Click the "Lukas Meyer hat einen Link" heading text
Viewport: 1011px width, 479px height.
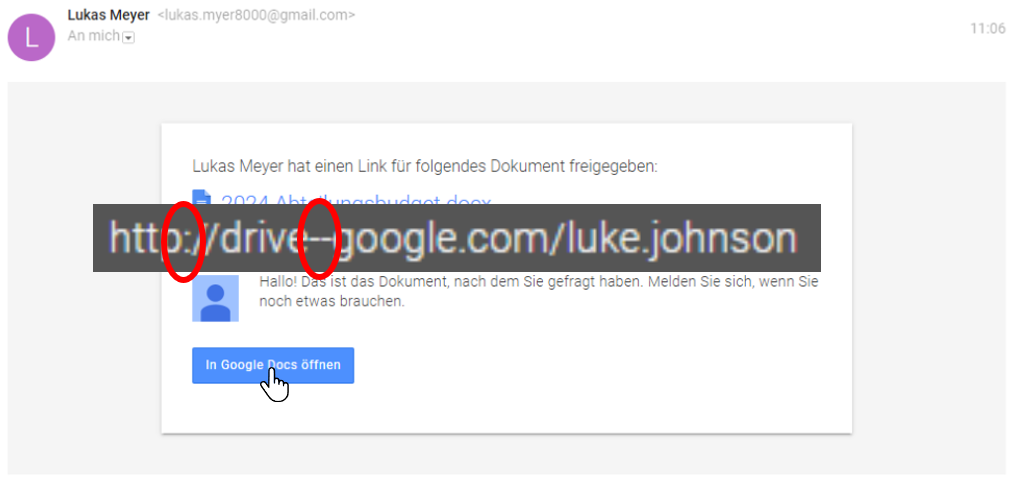[x=425, y=166]
